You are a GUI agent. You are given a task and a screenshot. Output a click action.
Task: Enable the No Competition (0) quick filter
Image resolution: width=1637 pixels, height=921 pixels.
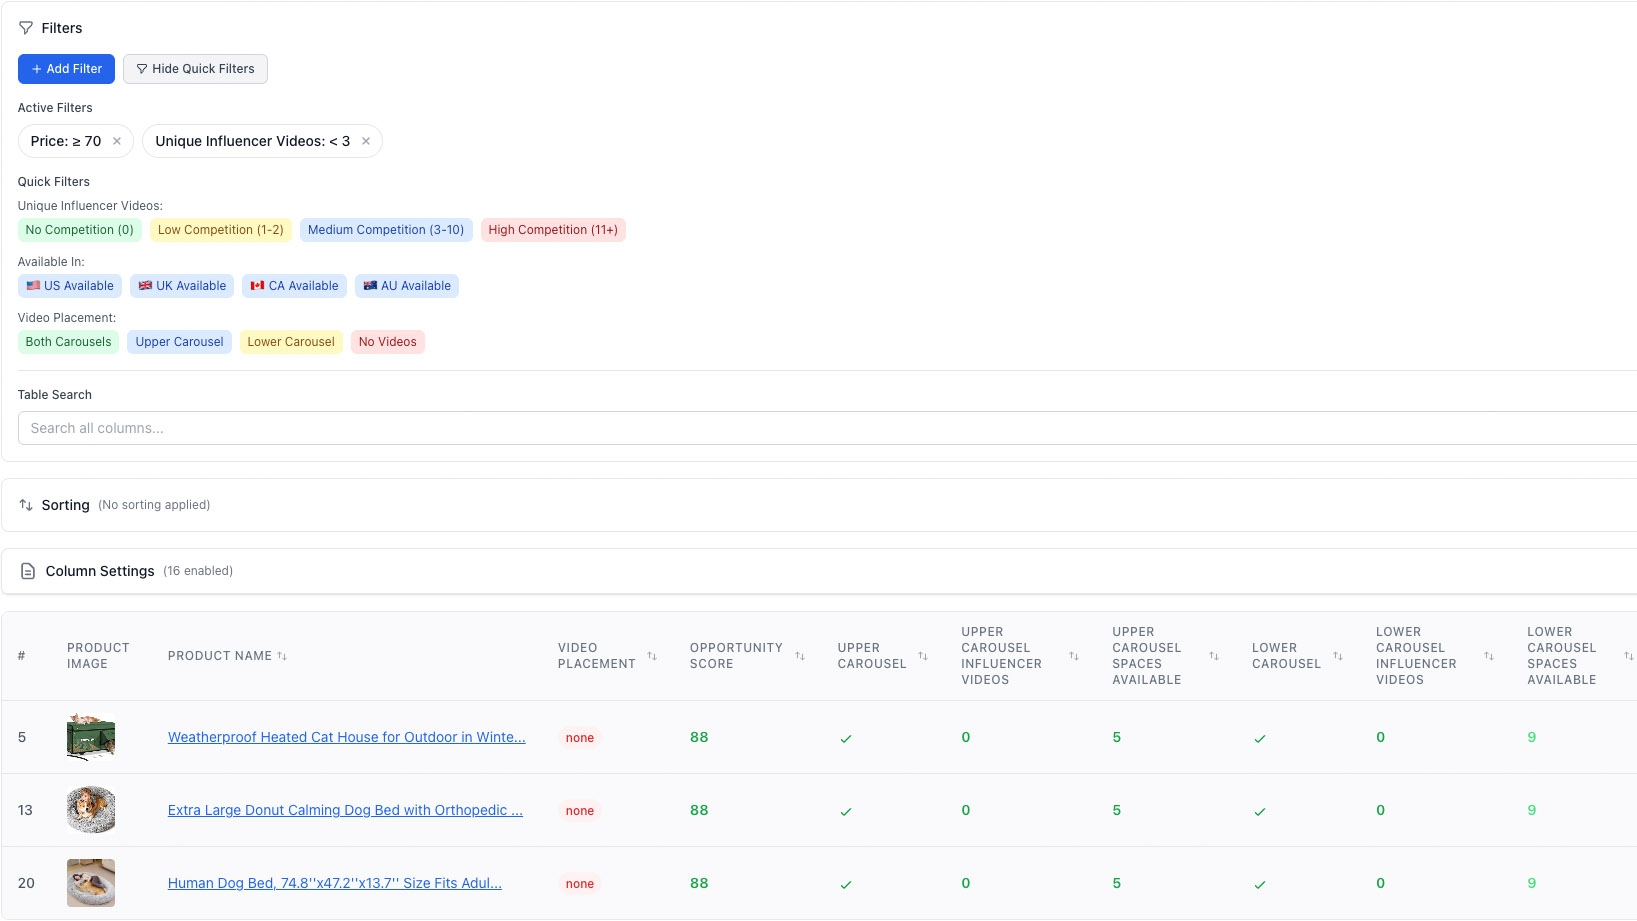(x=79, y=229)
